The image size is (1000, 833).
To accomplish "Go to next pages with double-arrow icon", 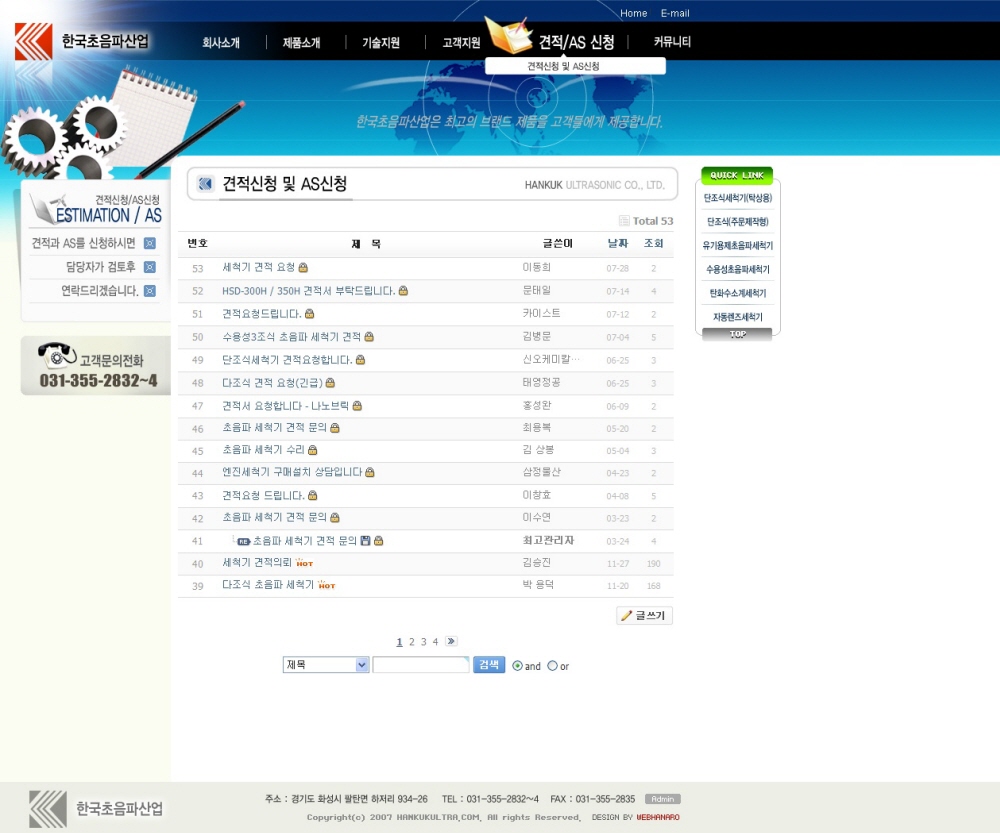I will (451, 642).
